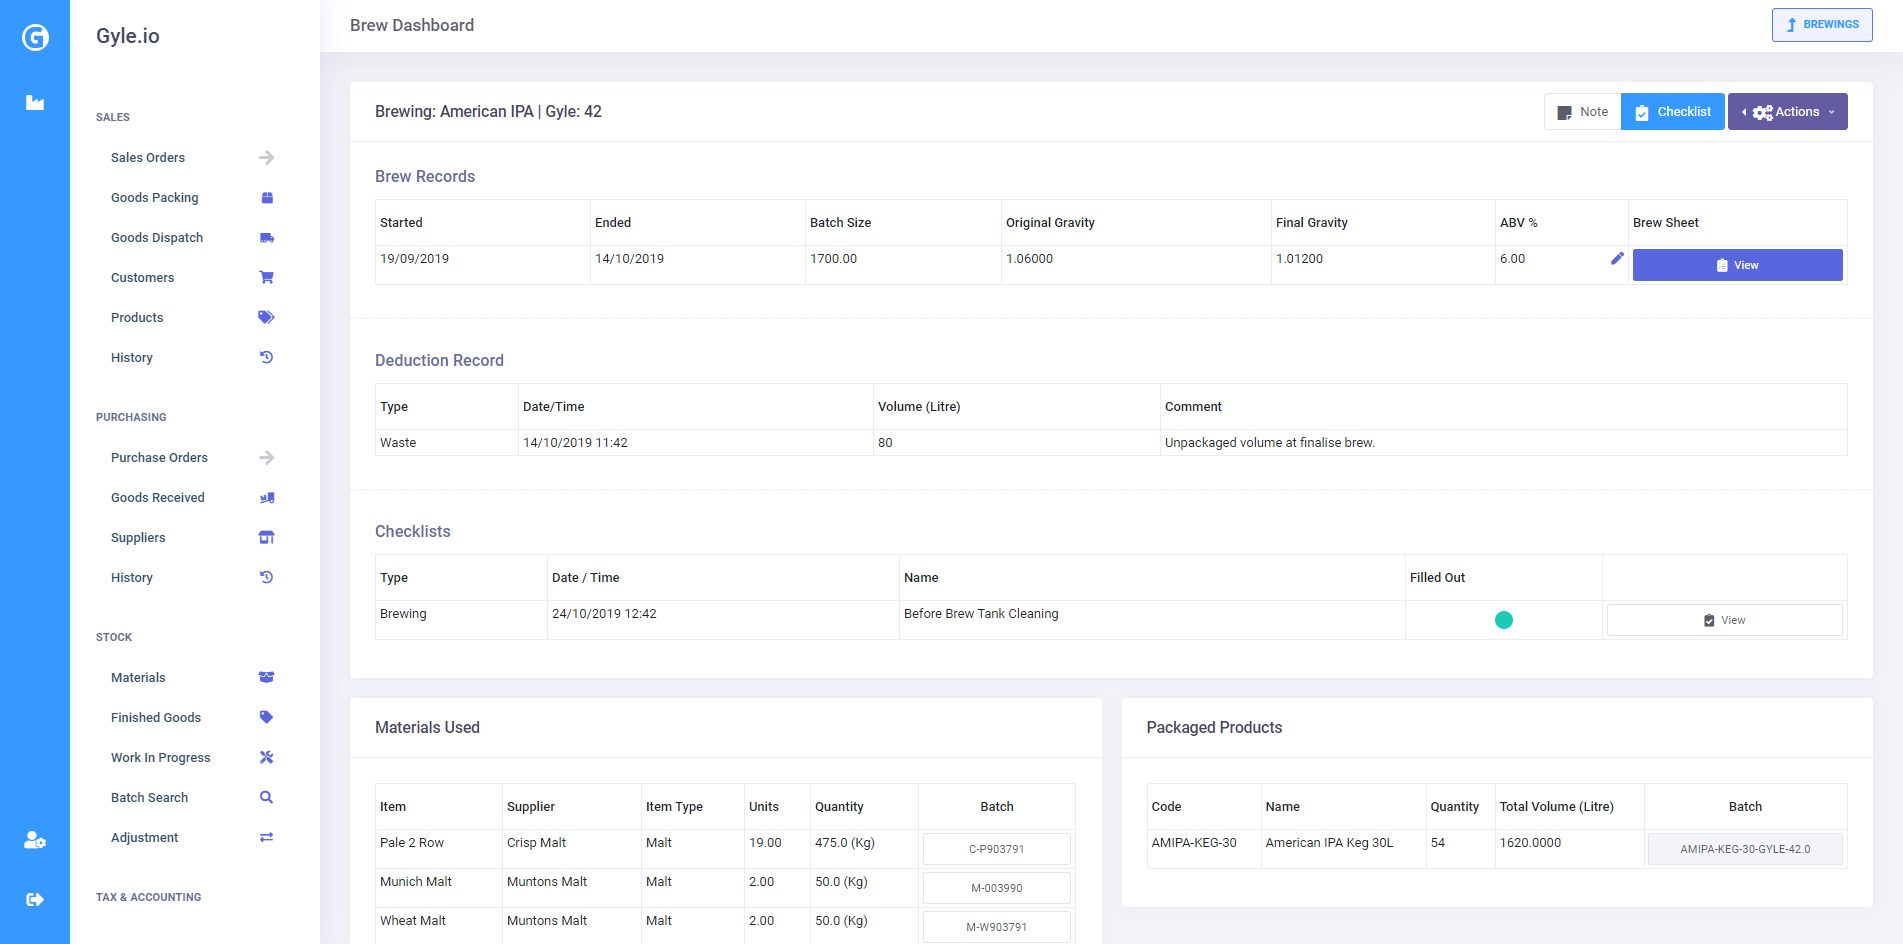The image size is (1903, 944).
Task: Click the Brewings button at top right
Action: [x=1821, y=25]
